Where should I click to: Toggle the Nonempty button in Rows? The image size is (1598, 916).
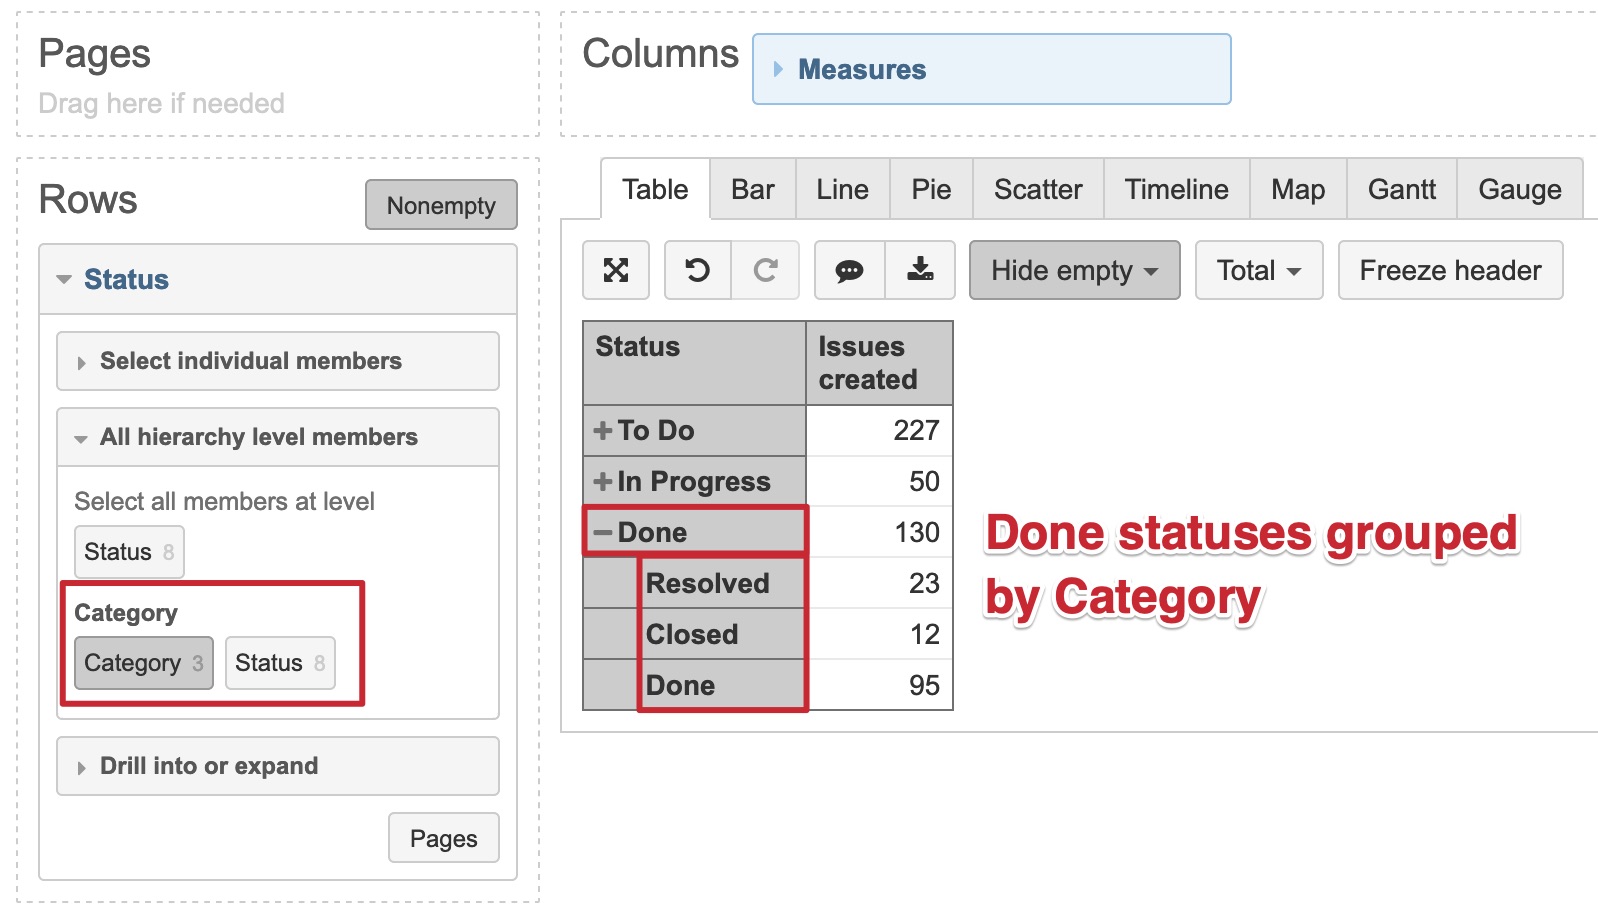point(441,205)
